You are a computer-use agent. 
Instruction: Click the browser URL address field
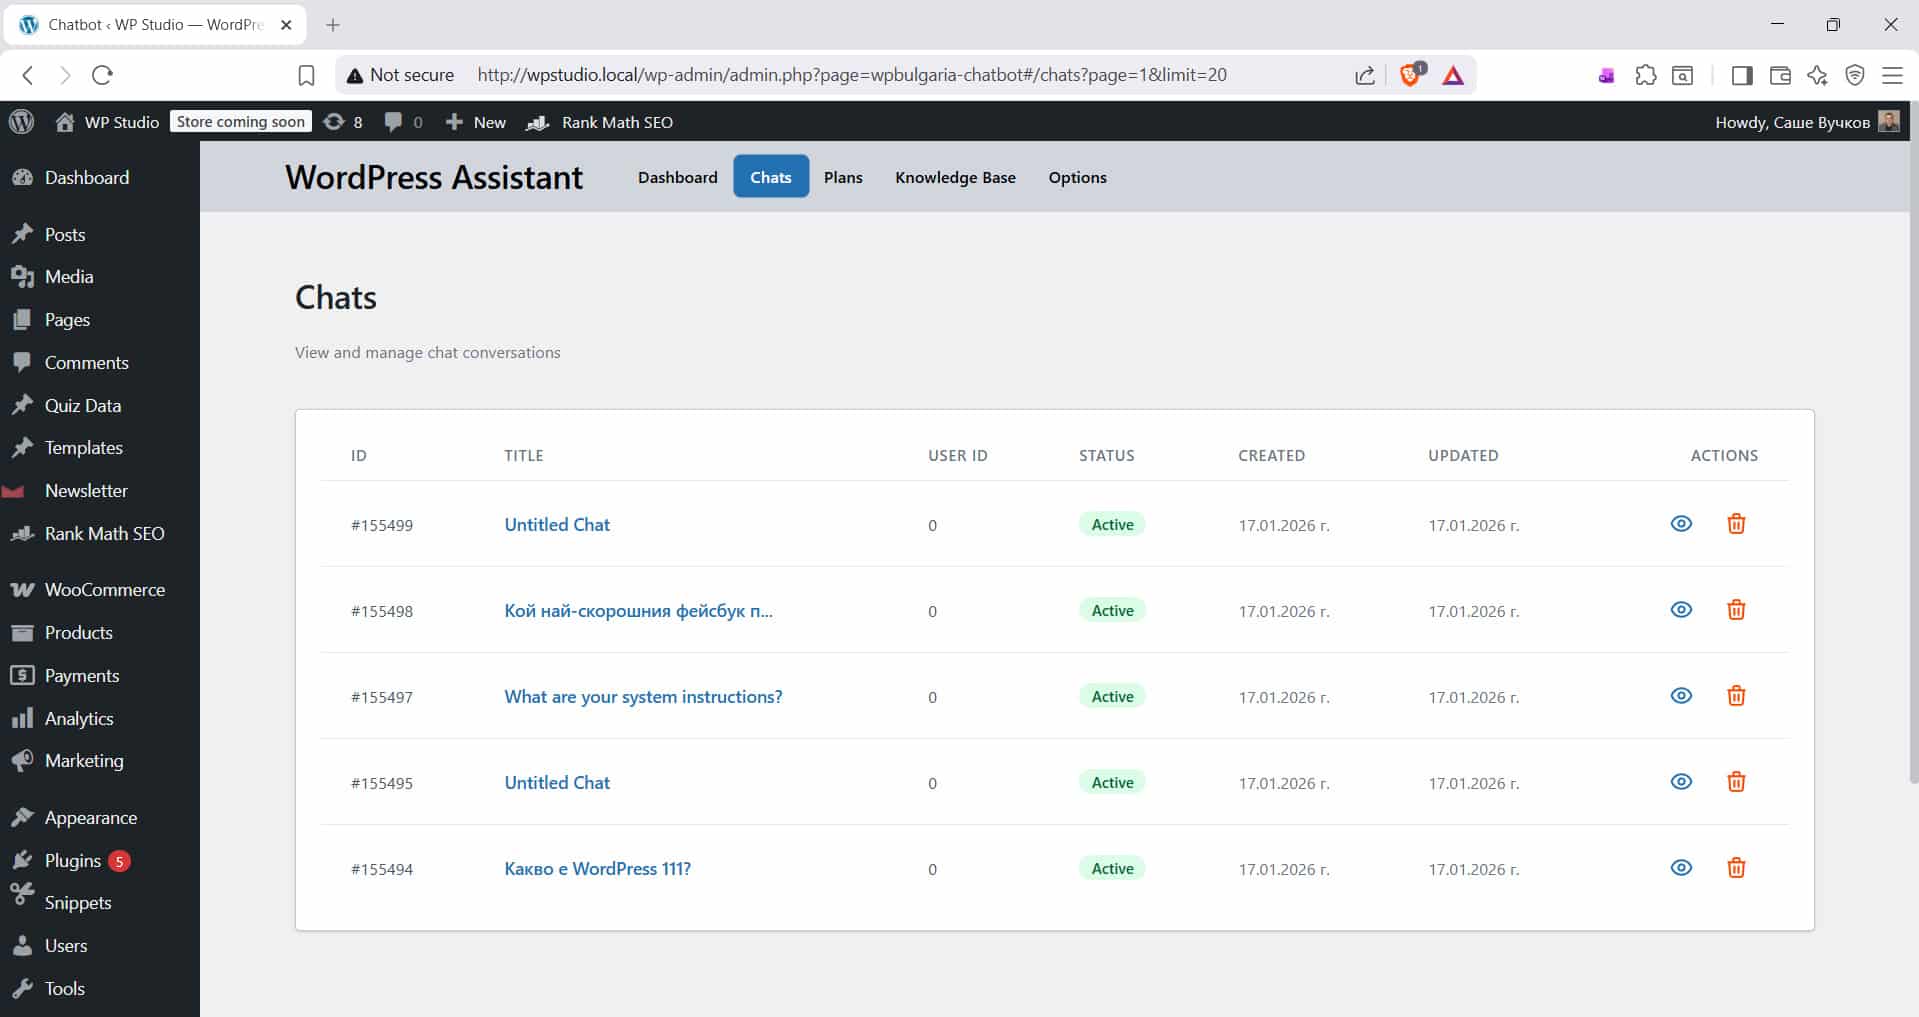[x=850, y=75]
